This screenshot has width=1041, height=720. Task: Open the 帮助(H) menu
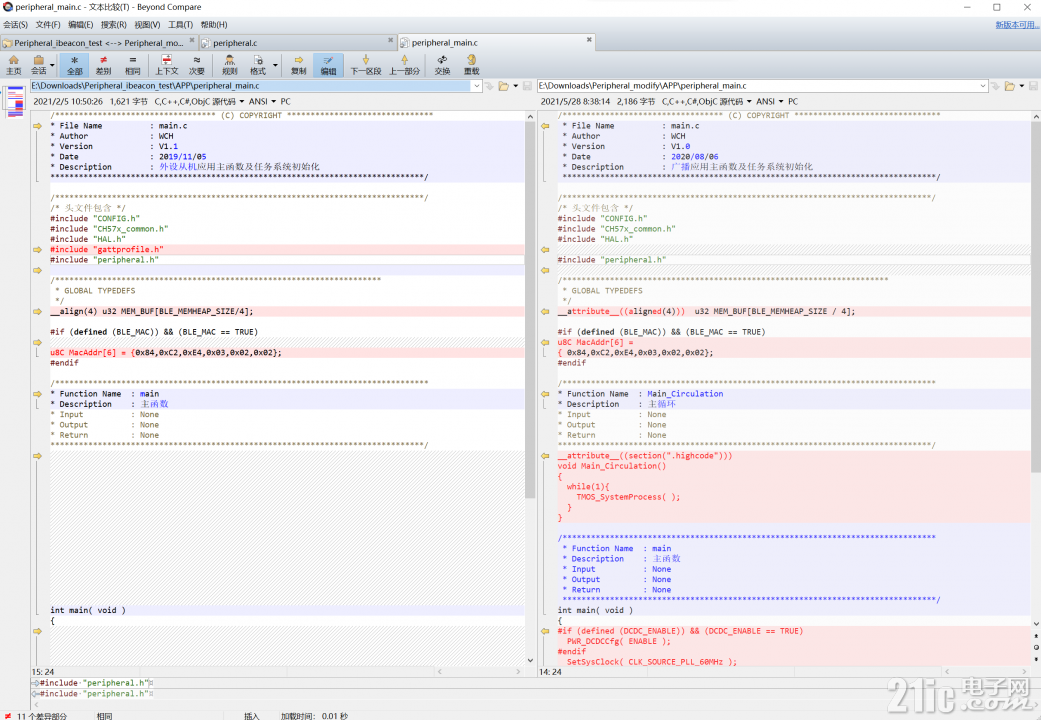click(214, 25)
